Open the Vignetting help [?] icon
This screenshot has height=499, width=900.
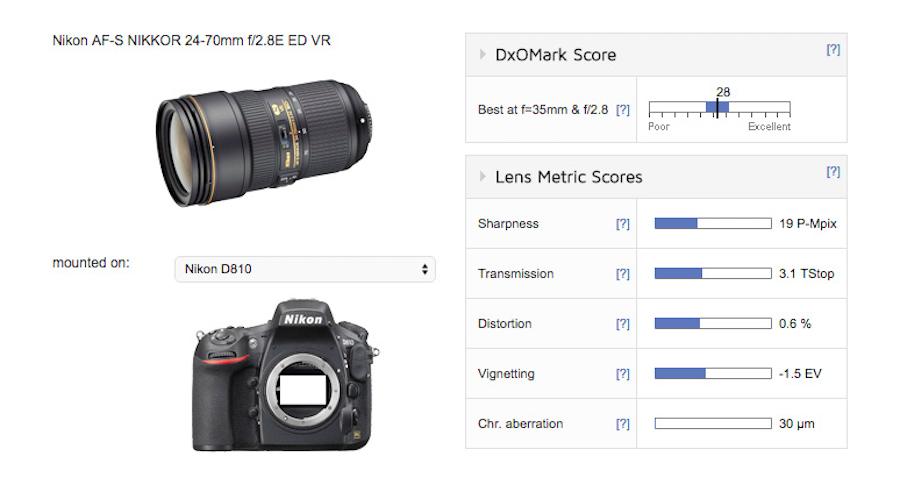point(623,374)
